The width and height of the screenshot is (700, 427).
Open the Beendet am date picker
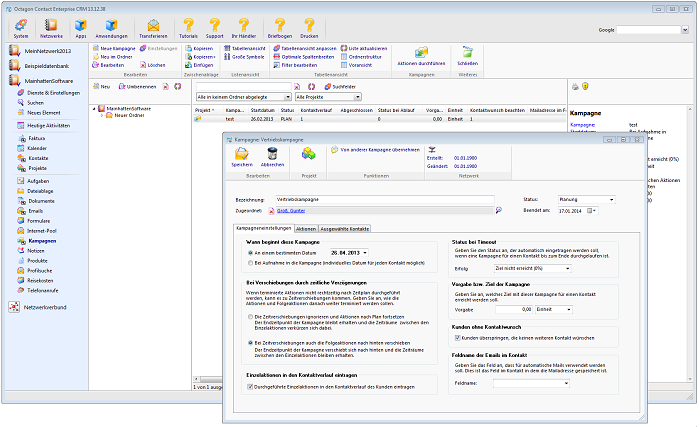tap(592, 211)
